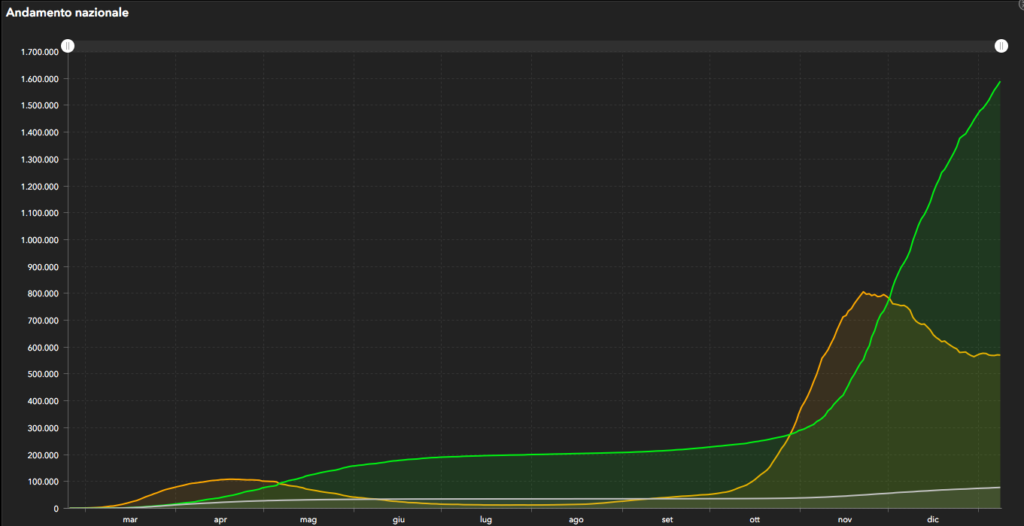The height and width of the screenshot is (526, 1024).
Task: Click the expand icon in top-right corner
Action: tap(1019, 5)
